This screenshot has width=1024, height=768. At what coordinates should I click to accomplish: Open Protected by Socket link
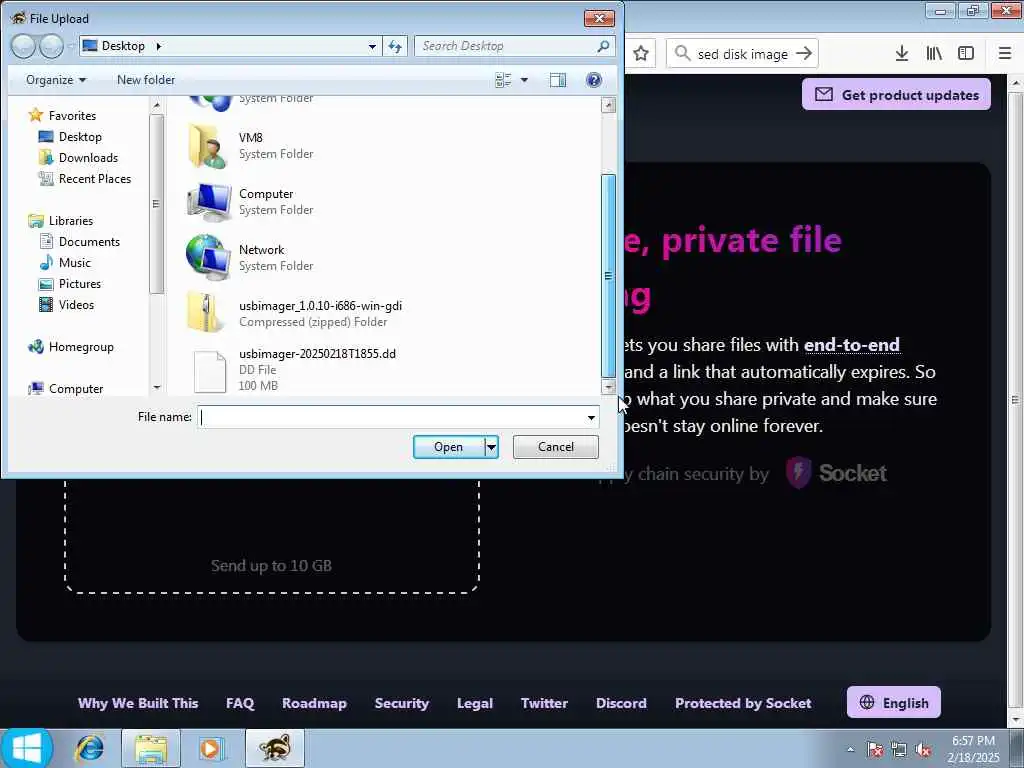click(x=743, y=703)
